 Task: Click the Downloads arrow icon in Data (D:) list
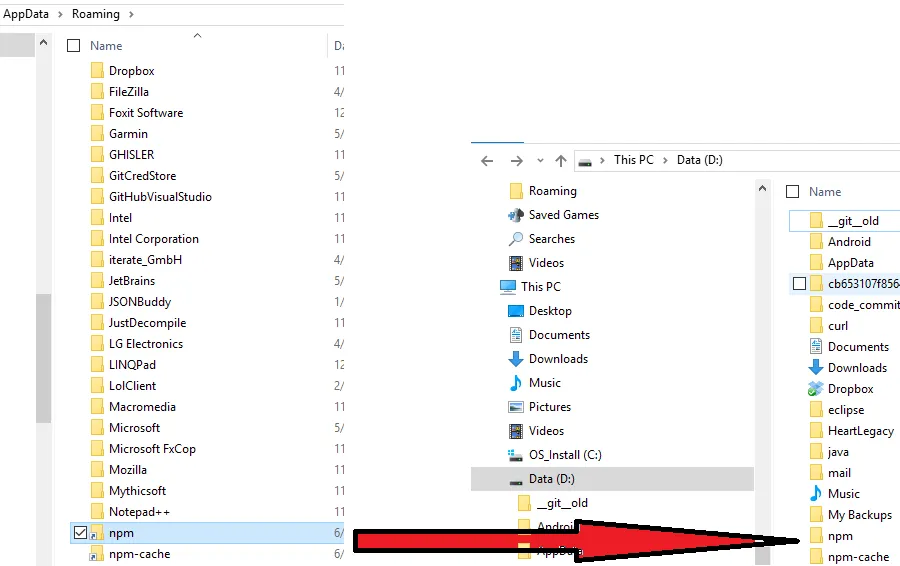(x=816, y=367)
